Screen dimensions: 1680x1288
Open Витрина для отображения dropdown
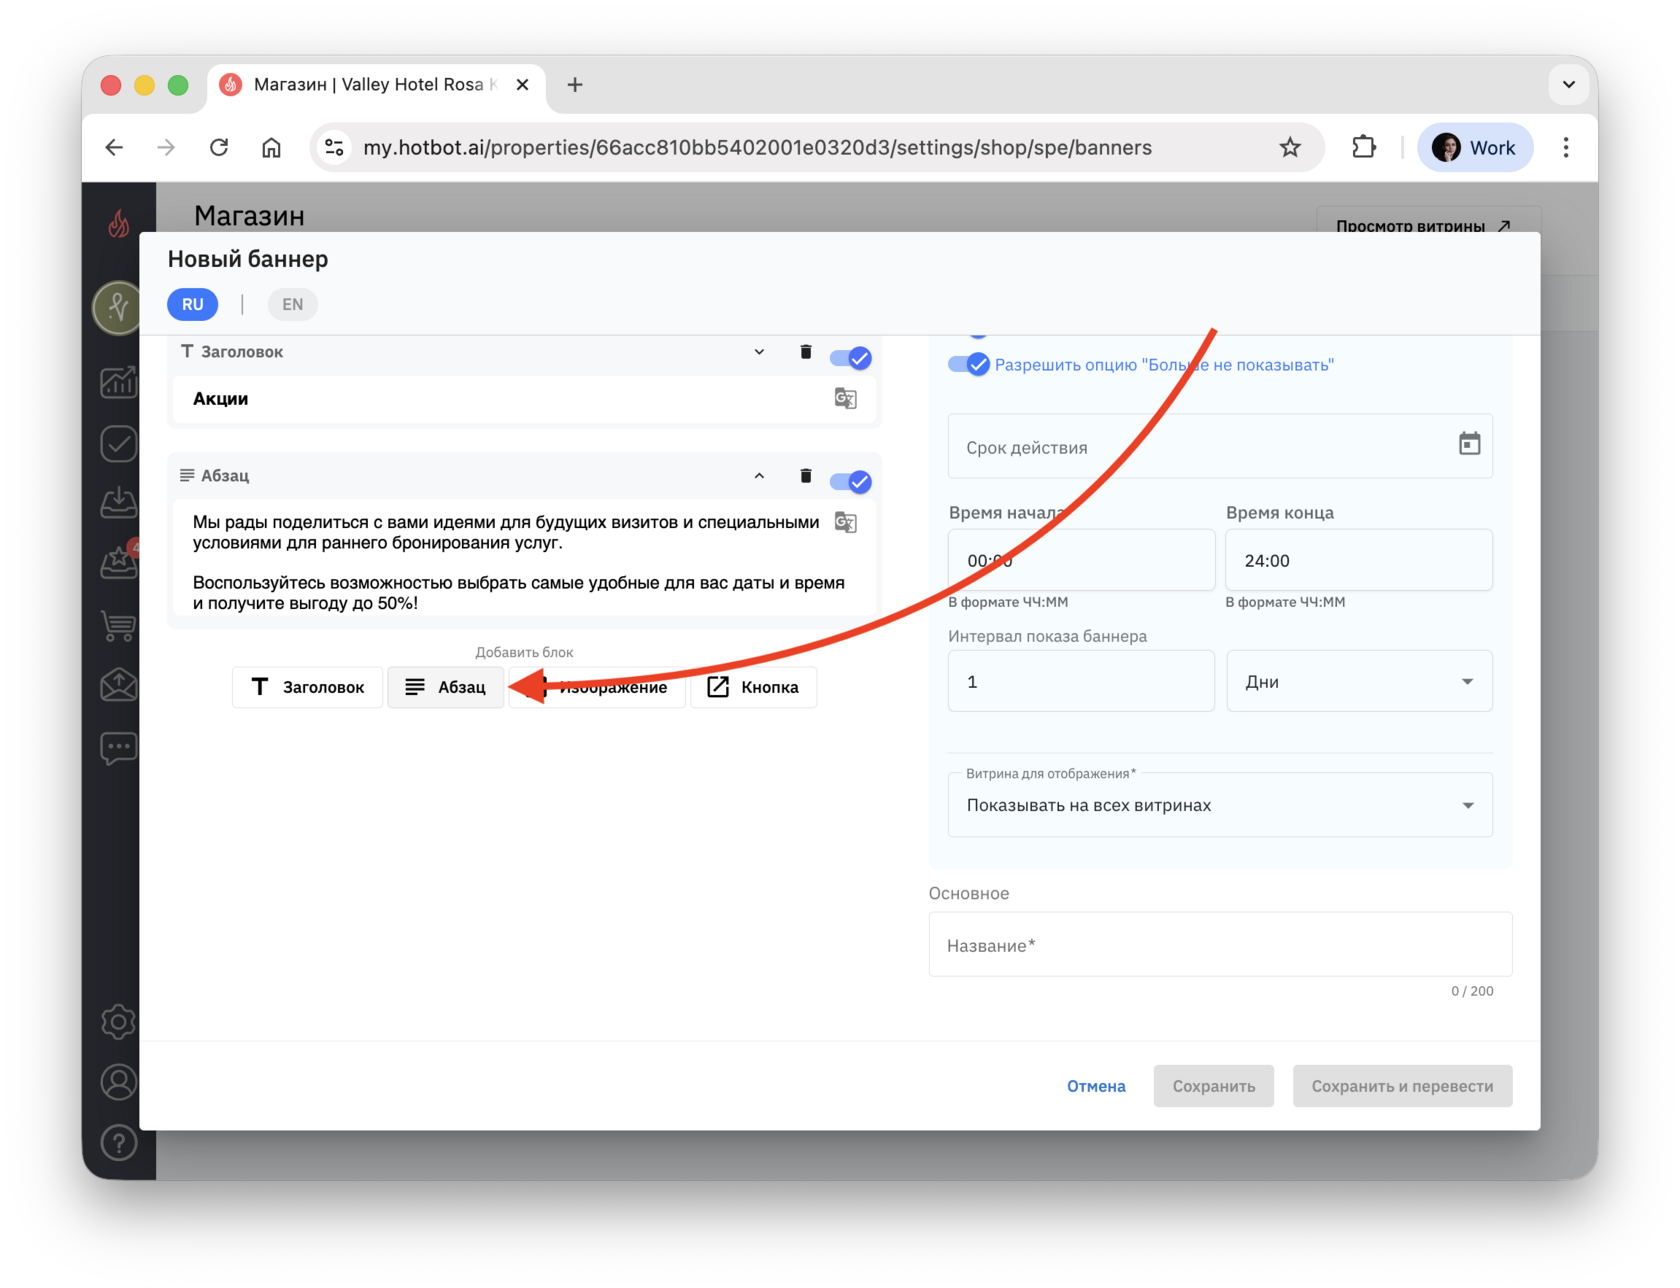(1220, 805)
